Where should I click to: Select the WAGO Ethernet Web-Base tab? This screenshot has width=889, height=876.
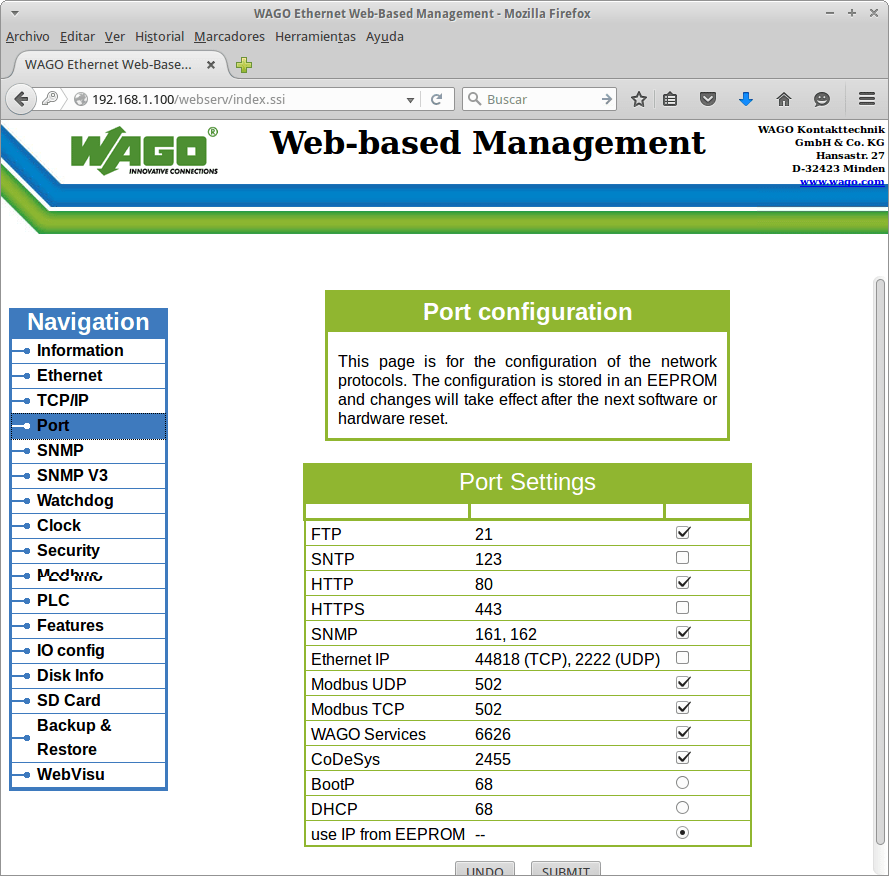[x=110, y=63]
